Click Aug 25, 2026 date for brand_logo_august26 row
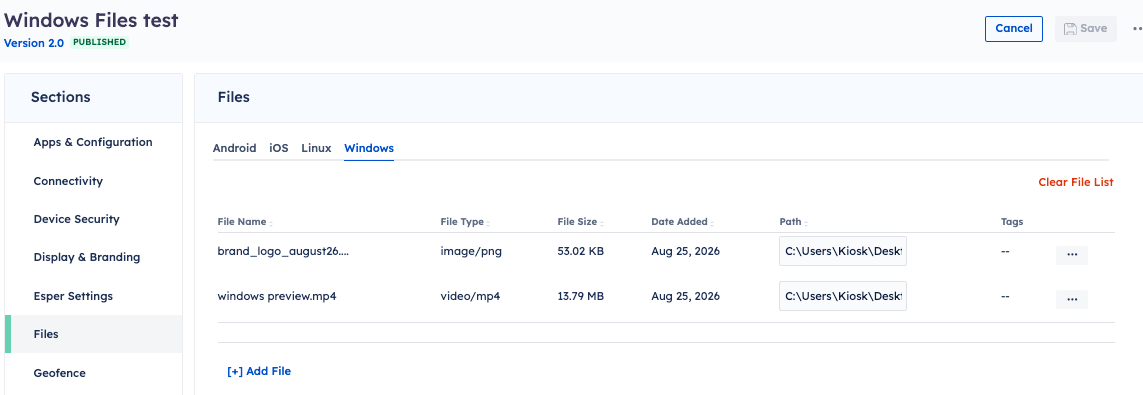This screenshot has width=1143, height=395. pos(685,251)
